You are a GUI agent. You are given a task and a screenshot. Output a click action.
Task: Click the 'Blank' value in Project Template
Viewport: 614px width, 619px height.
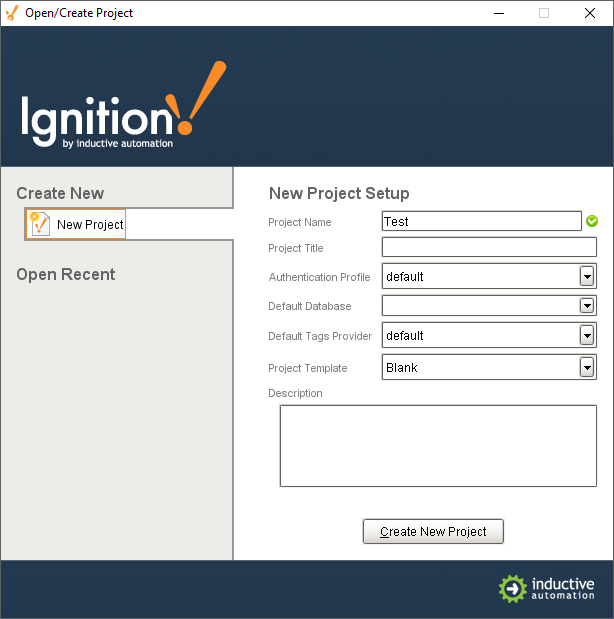[x=402, y=368]
